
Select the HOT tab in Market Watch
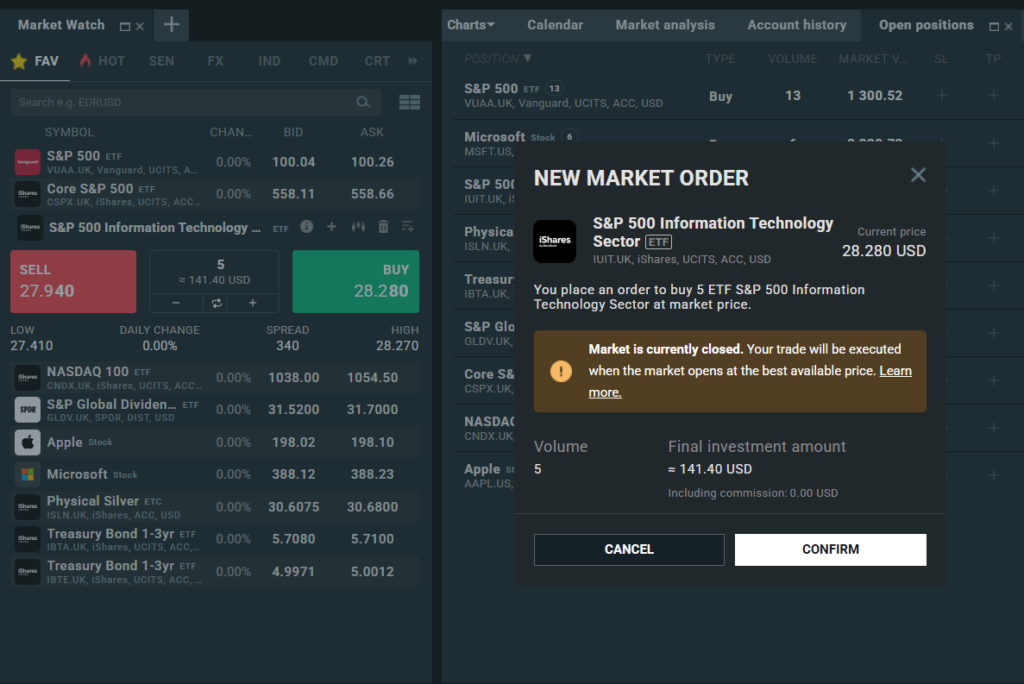click(102, 61)
